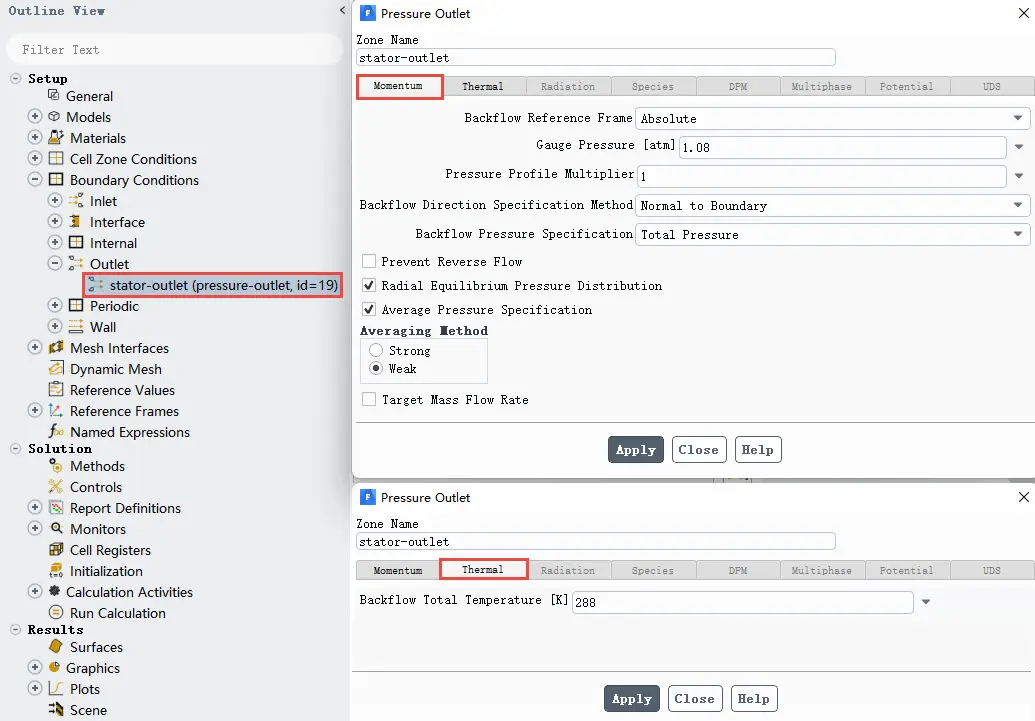Select stator-outlet tree item
The height and width of the screenshot is (721, 1035).
pyautogui.click(x=213, y=285)
